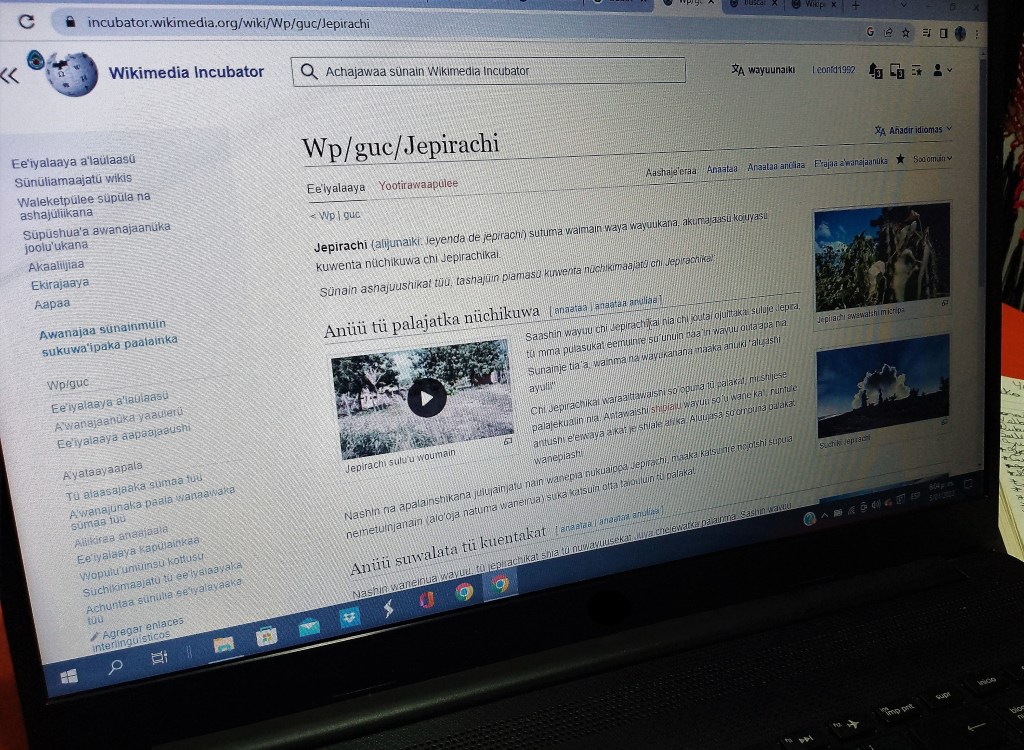Bookmark this tab with the star icon
The height and width of the screenshot is (750, 1024).
(905, 33)
